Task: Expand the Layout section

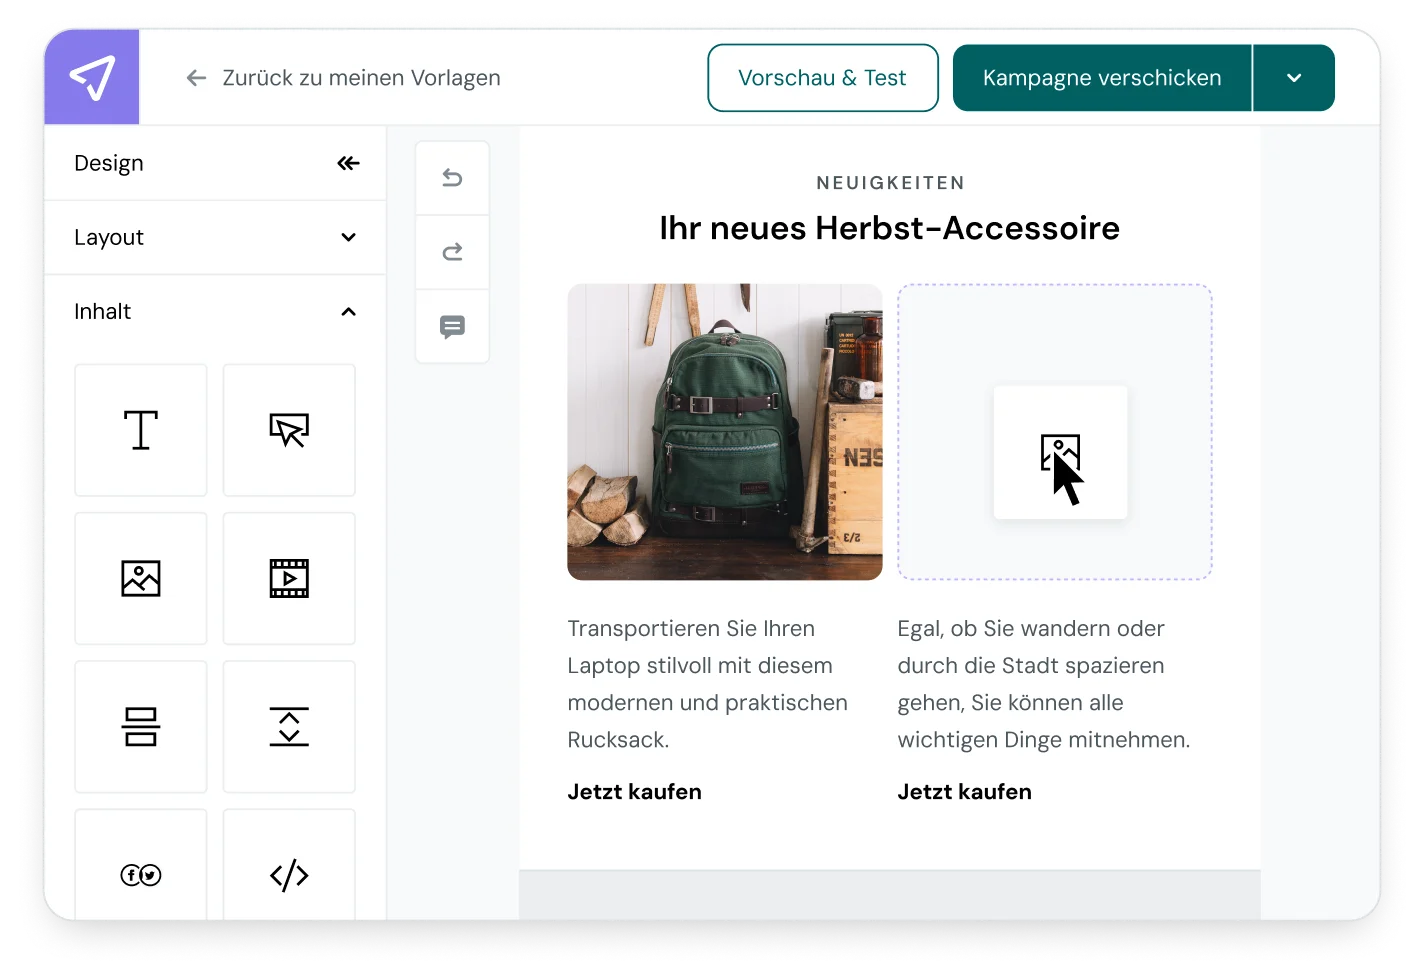Action: (348, 237)
